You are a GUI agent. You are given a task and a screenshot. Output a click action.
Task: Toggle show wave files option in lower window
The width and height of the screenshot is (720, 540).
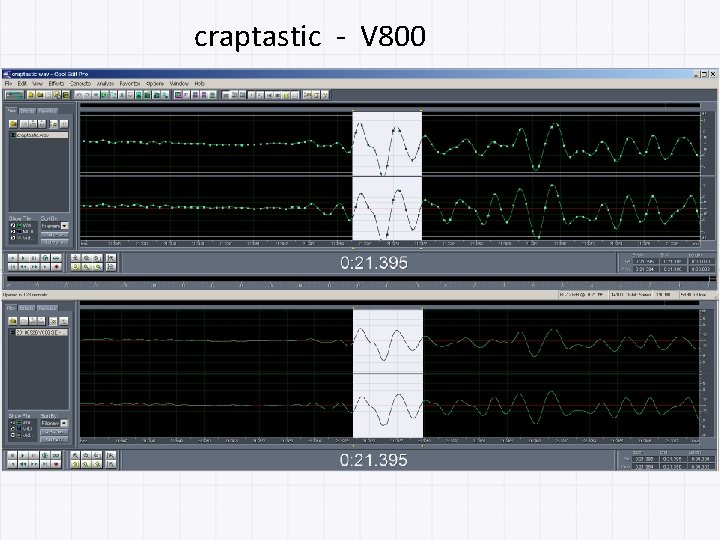click(x=12, y=422)
